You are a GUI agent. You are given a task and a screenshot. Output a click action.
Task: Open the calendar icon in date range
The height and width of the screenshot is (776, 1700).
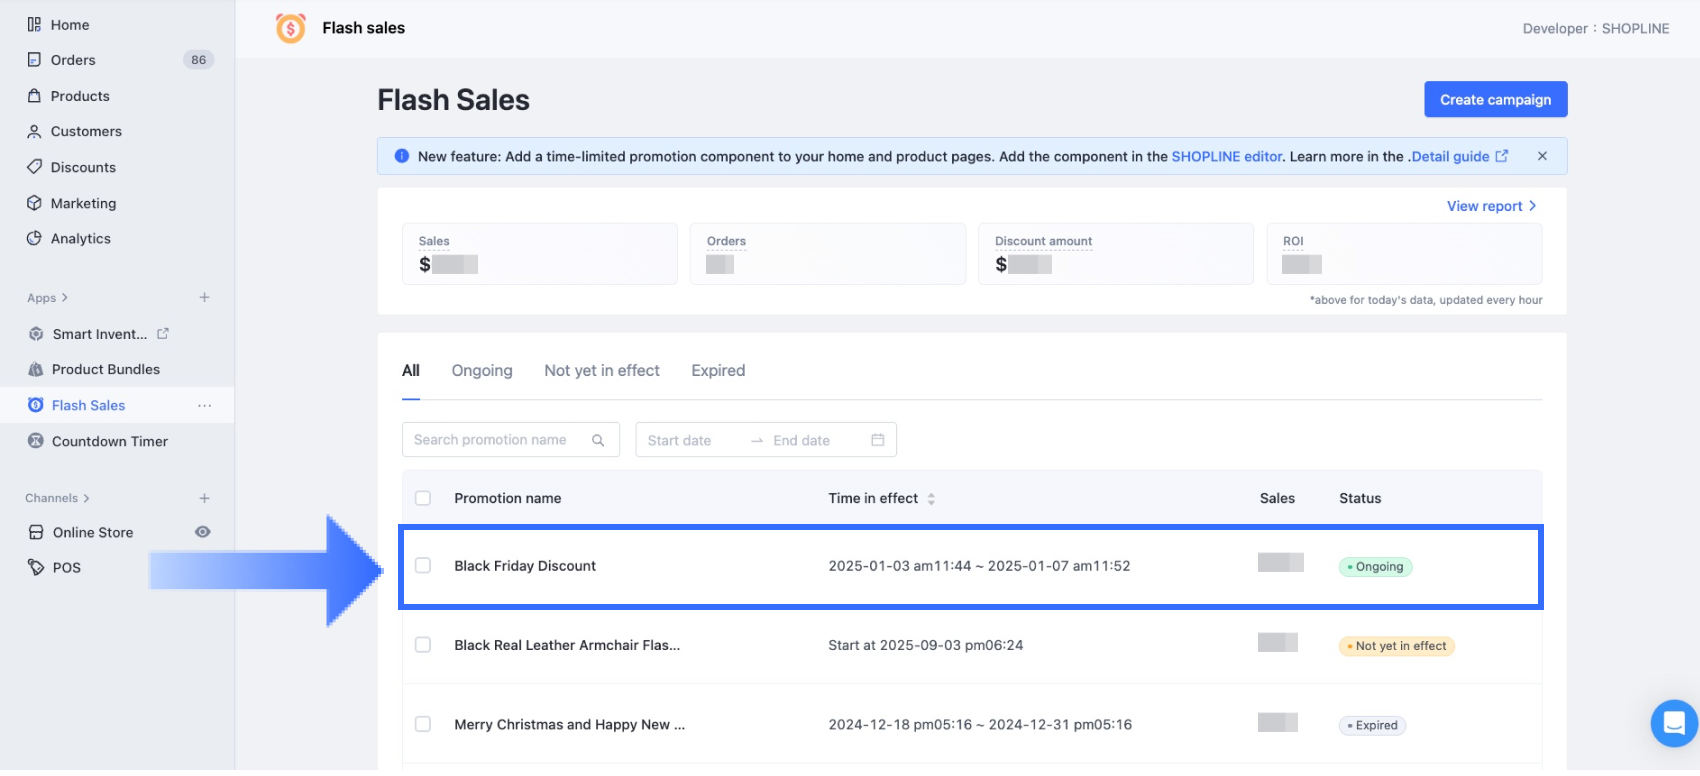[878, 440]
